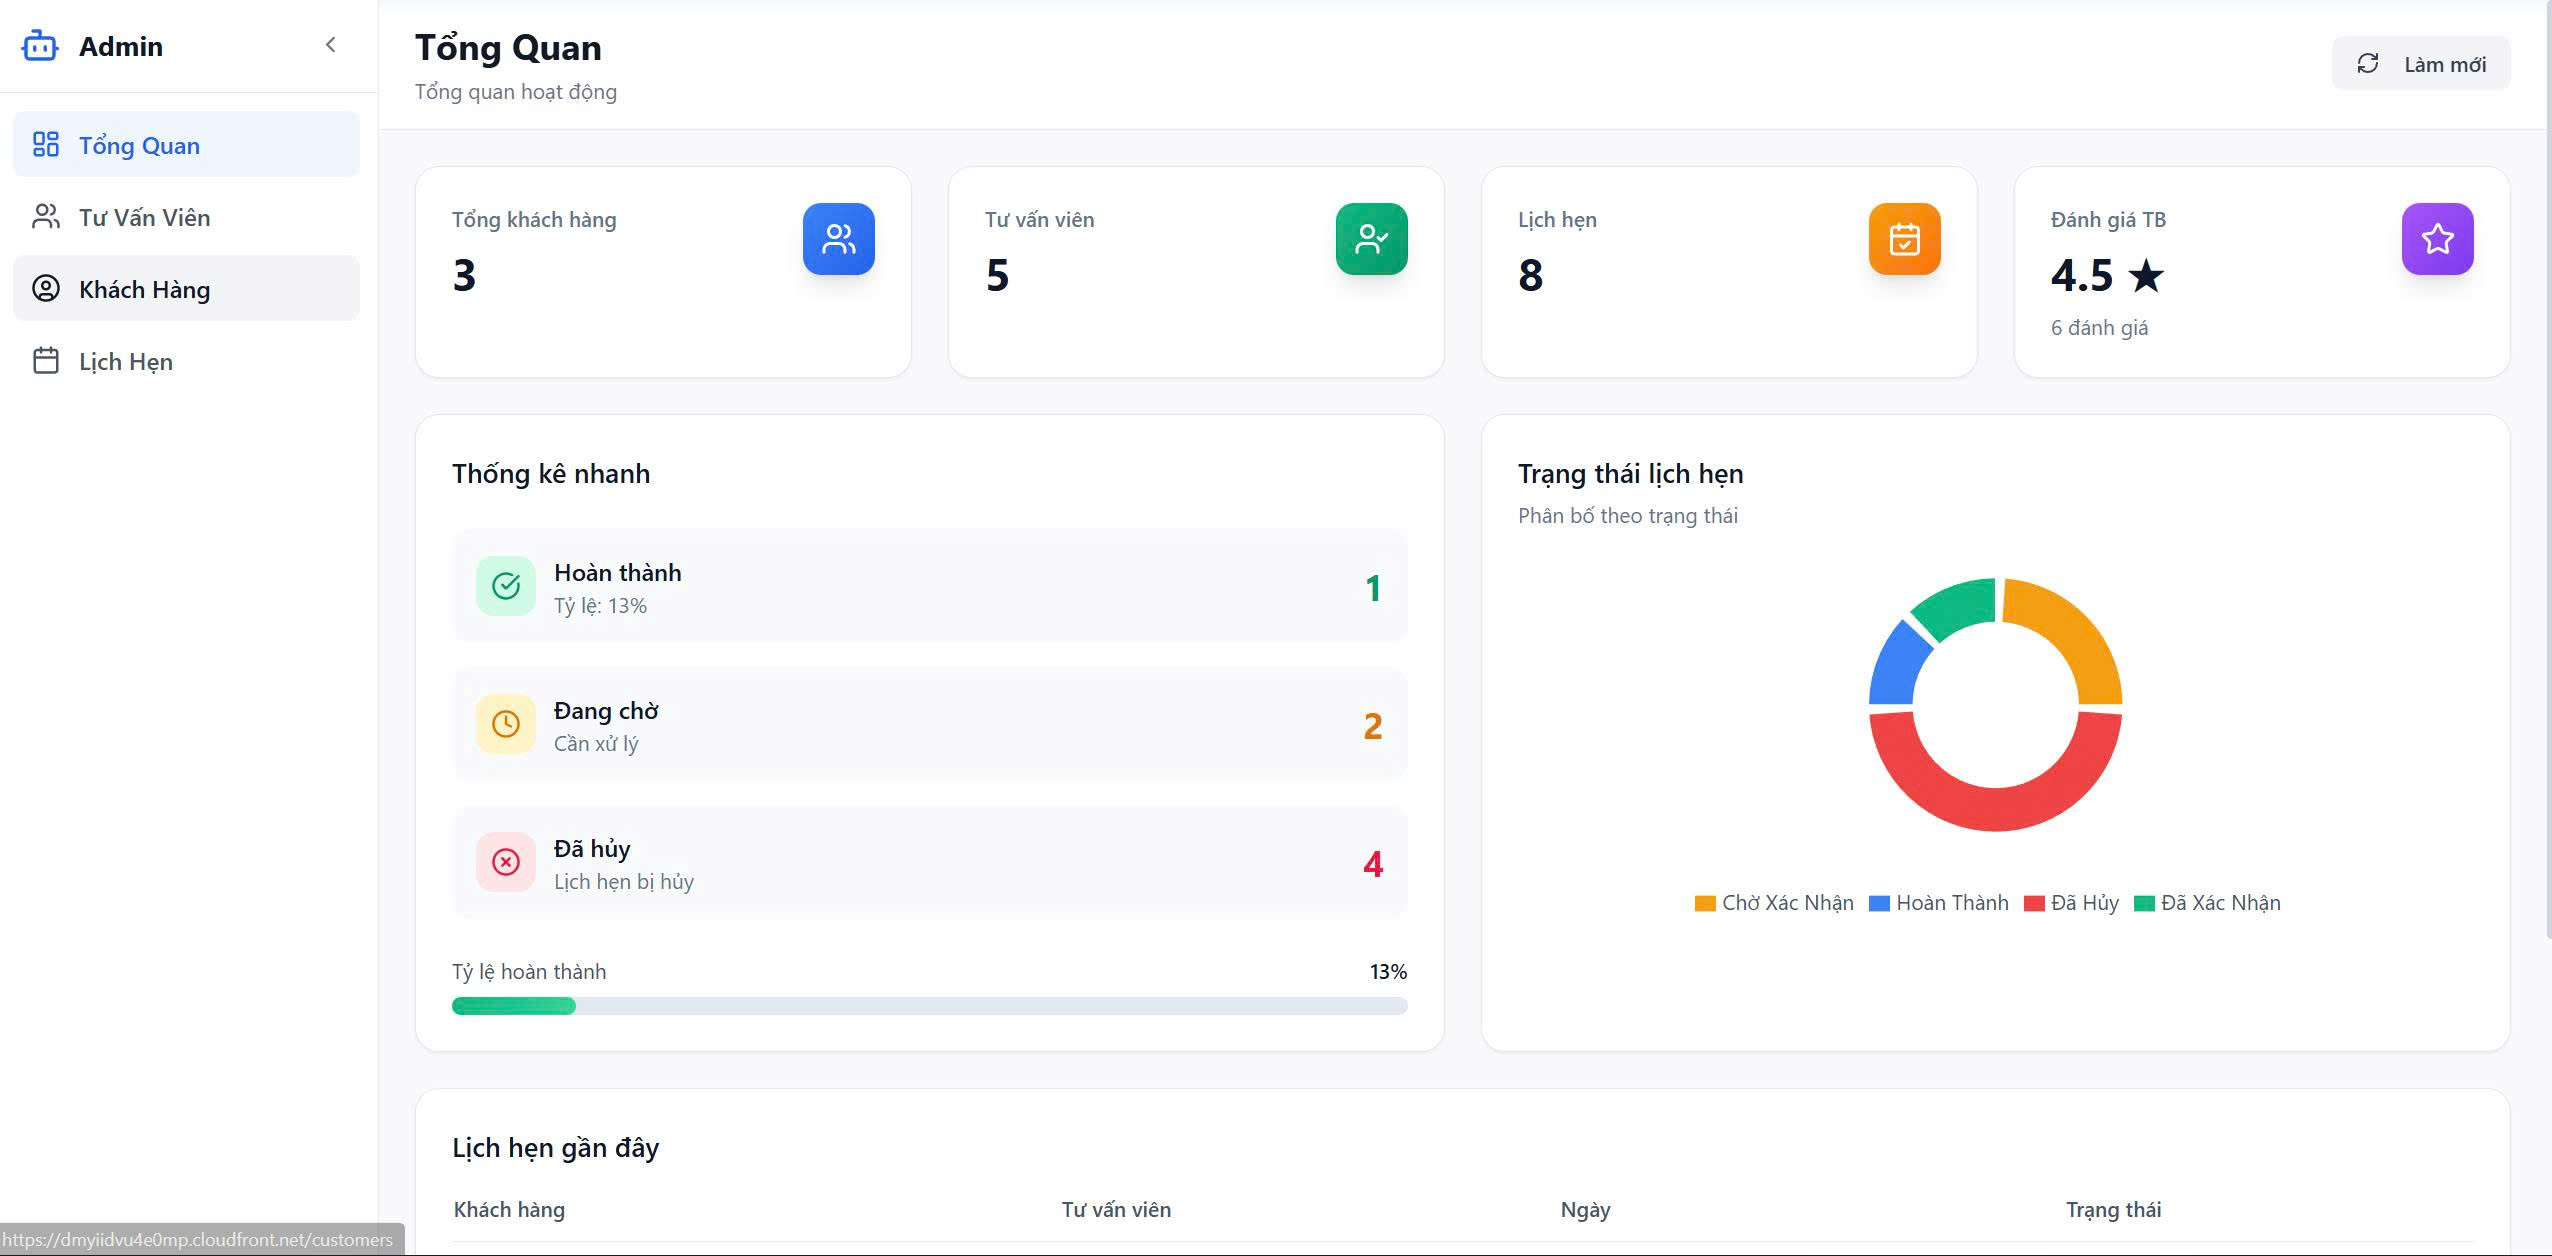
Task: Click the Làm mới refresh button
Action: [2420, 63]
